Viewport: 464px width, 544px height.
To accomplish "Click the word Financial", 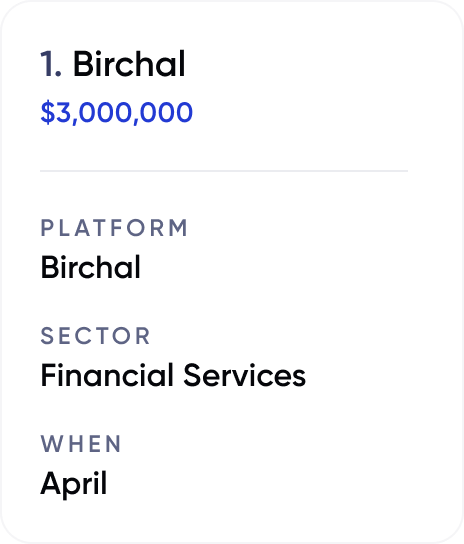I will 107,375.
